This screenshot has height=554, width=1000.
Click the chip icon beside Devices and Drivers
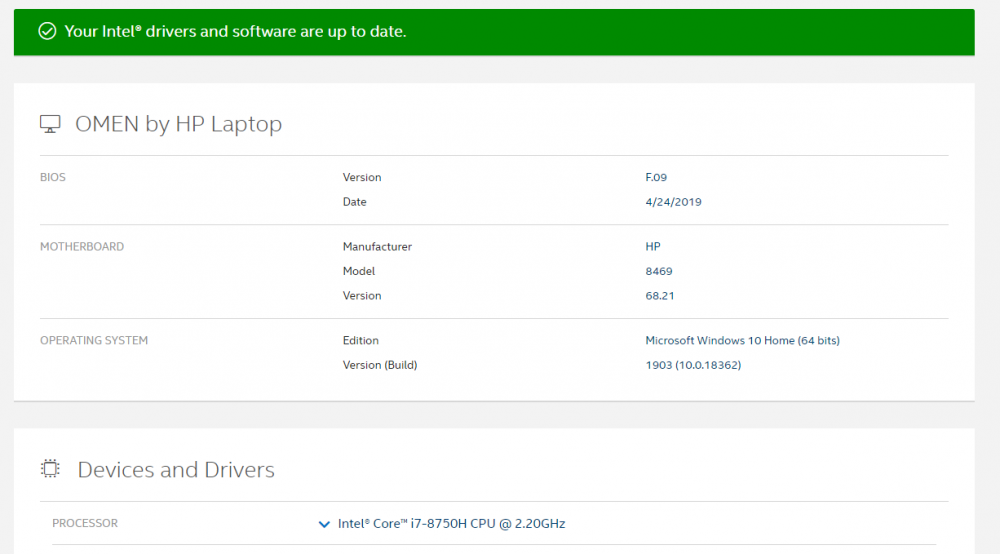(x=50, y=469)
